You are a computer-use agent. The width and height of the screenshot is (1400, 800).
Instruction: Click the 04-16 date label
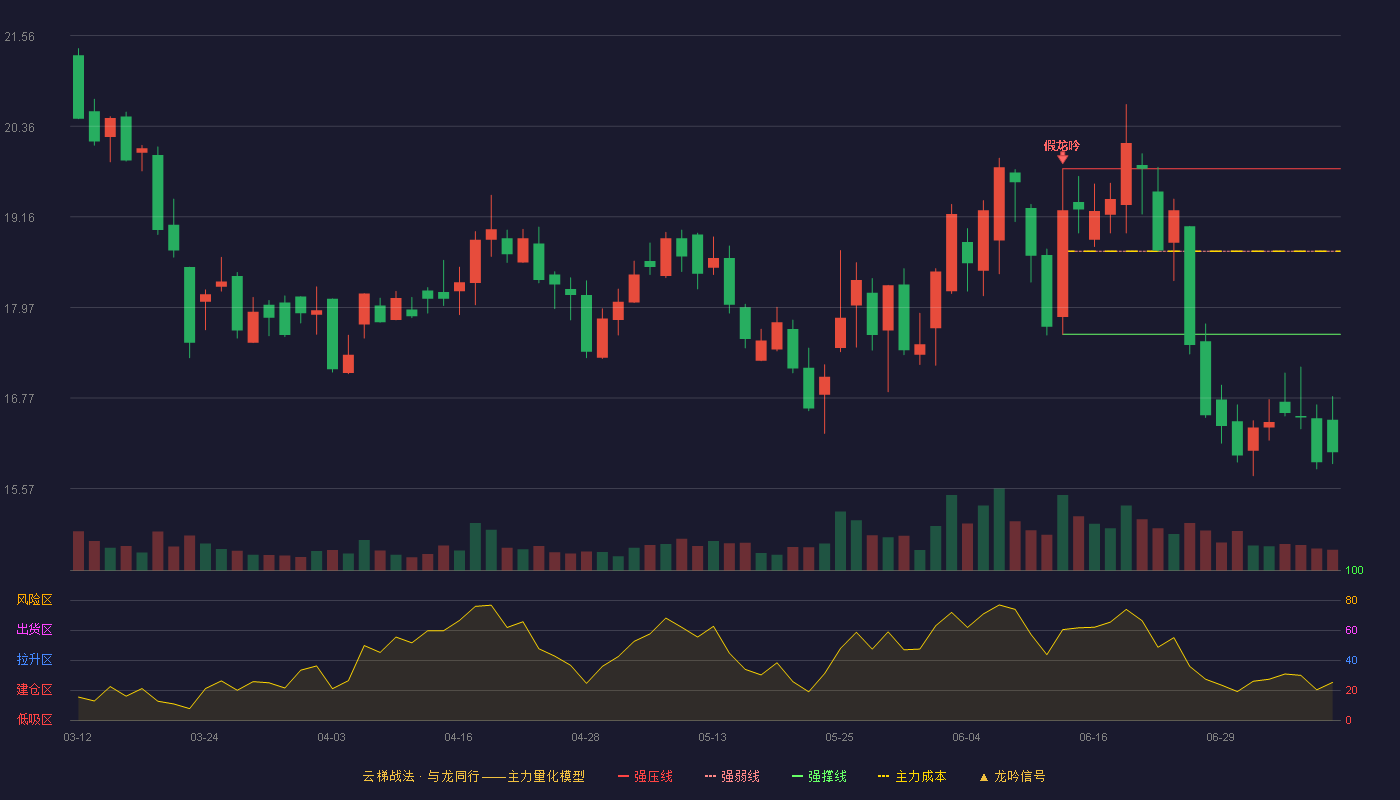(x=458, y=737)
